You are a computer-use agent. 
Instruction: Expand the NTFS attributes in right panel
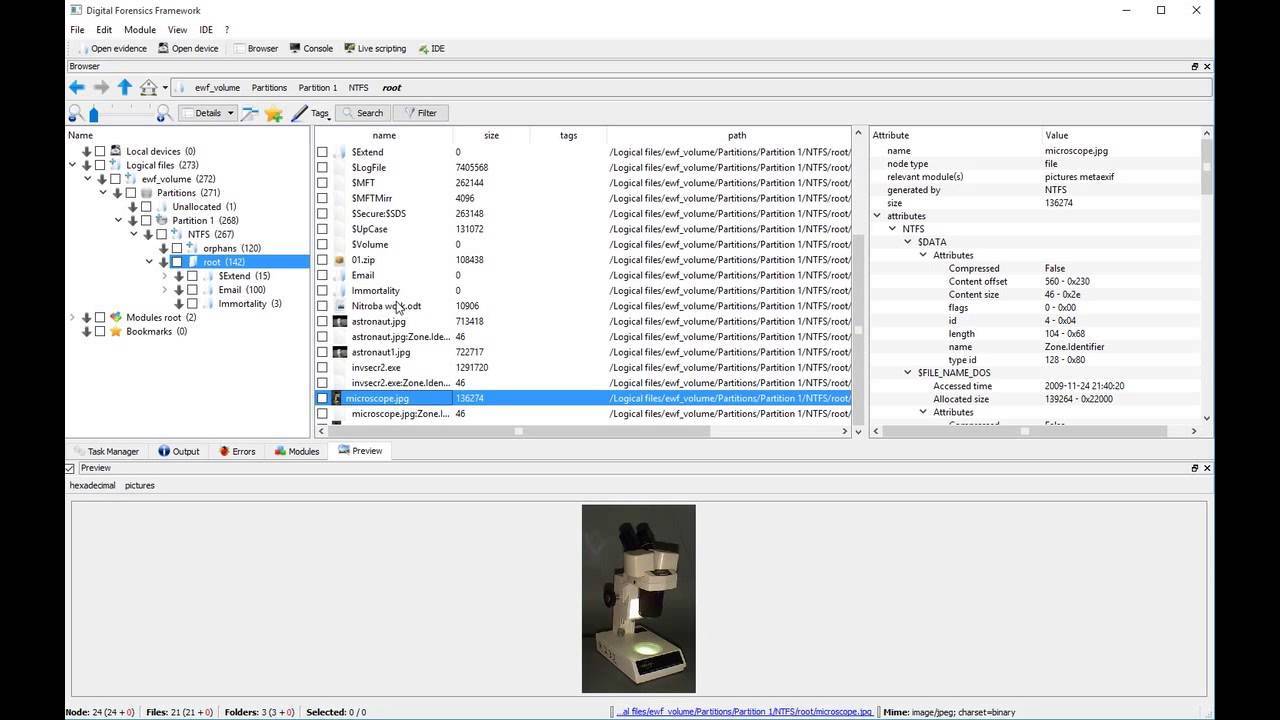tap(893, 228)
